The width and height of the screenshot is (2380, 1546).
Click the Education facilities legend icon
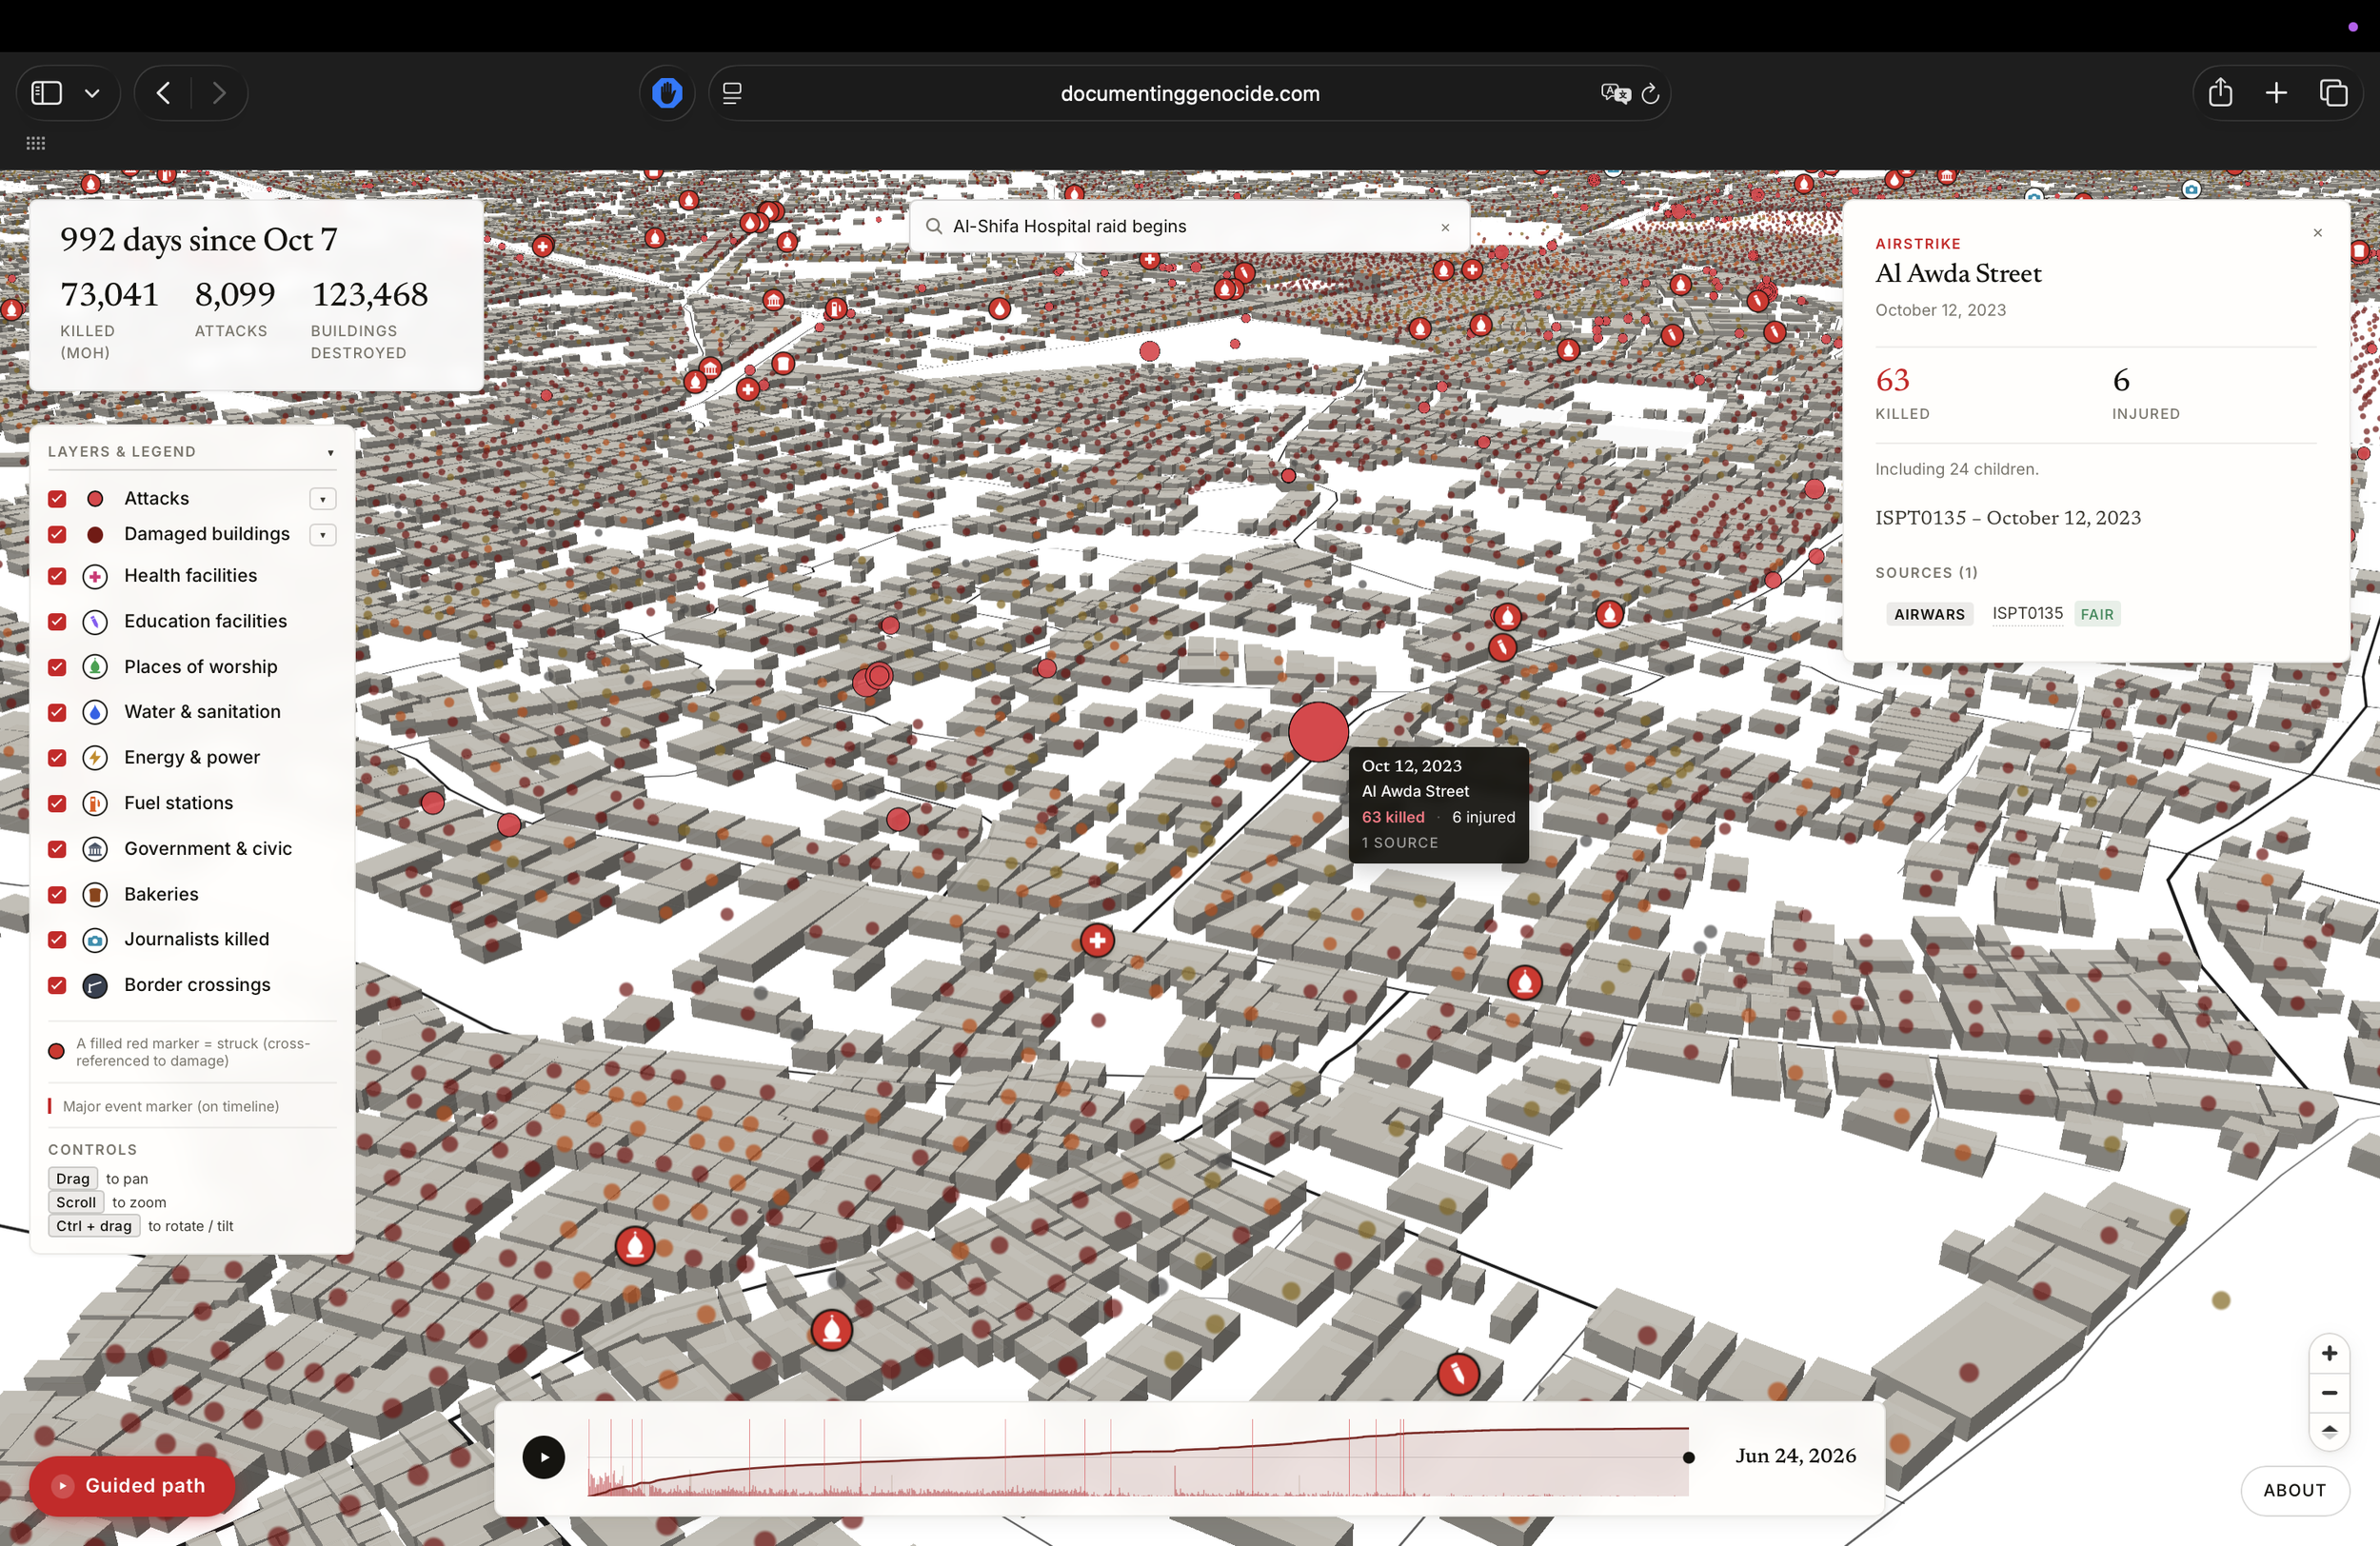point(95,621)
